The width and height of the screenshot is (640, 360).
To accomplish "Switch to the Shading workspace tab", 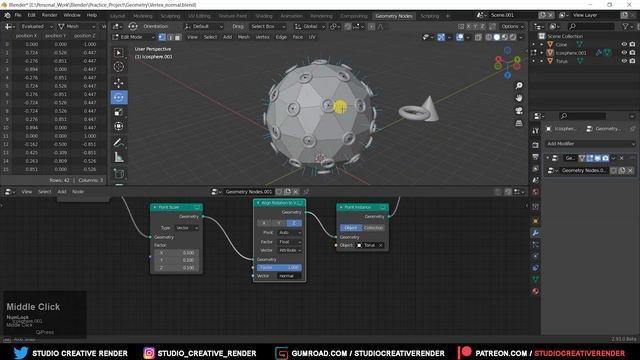I will coord(264,16).
